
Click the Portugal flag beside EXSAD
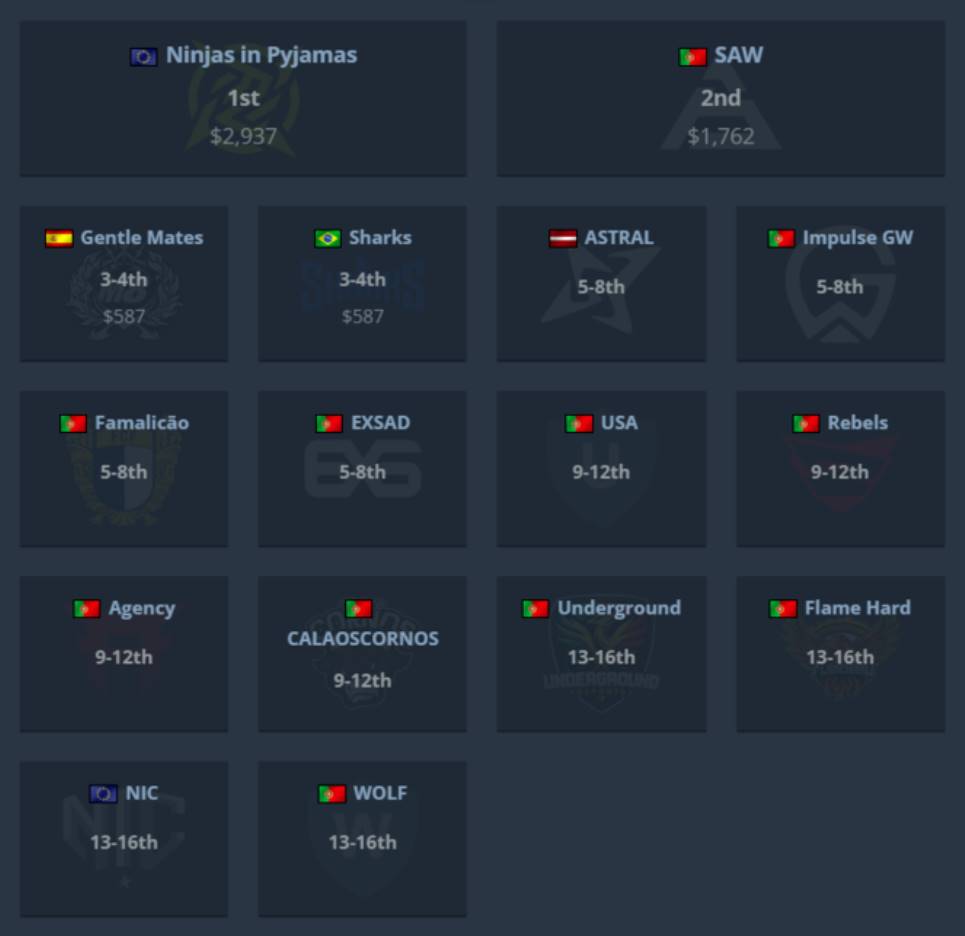tap(329, 423)
